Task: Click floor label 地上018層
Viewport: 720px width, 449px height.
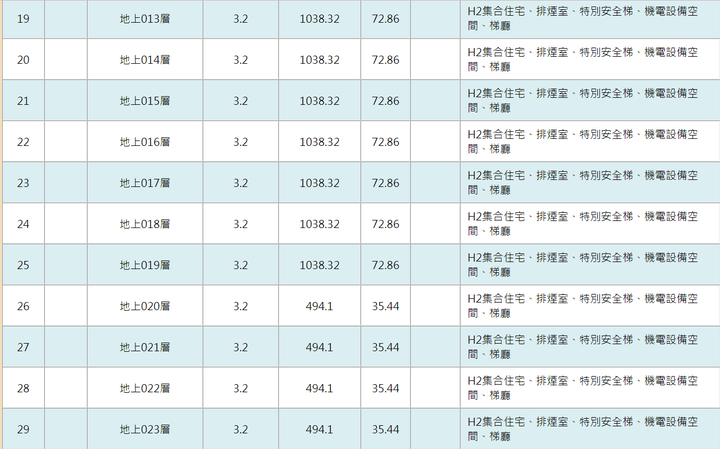Action: pyautogui.click(x=145, y=224)
